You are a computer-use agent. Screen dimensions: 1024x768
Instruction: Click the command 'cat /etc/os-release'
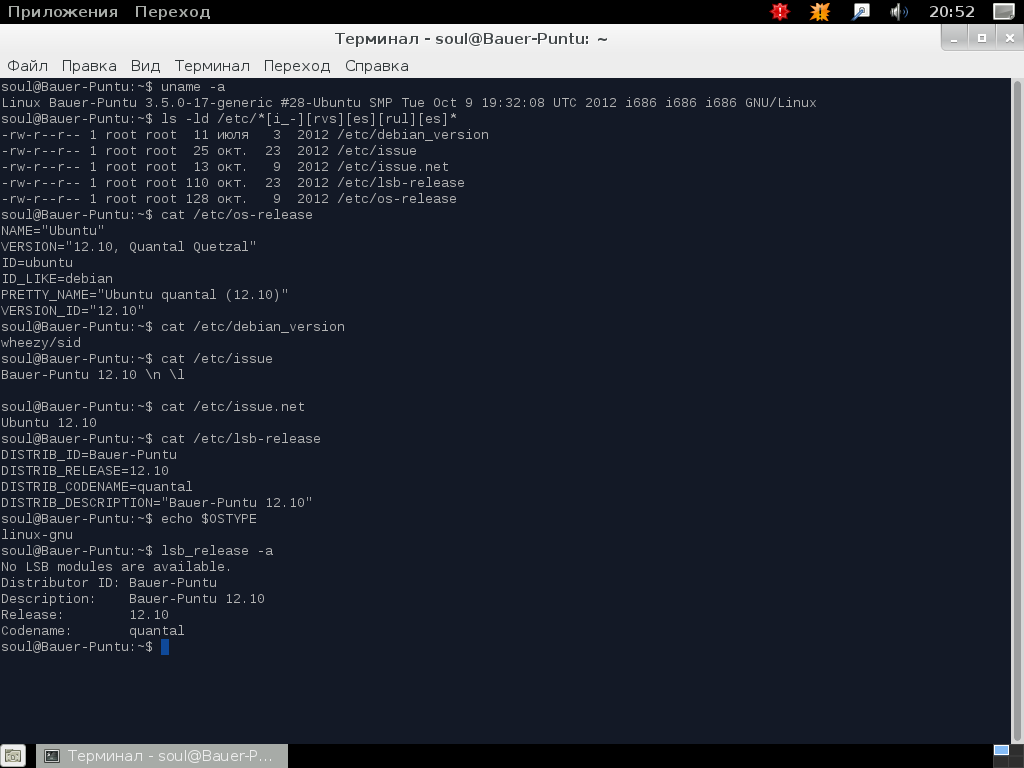(x=236, y=215)
